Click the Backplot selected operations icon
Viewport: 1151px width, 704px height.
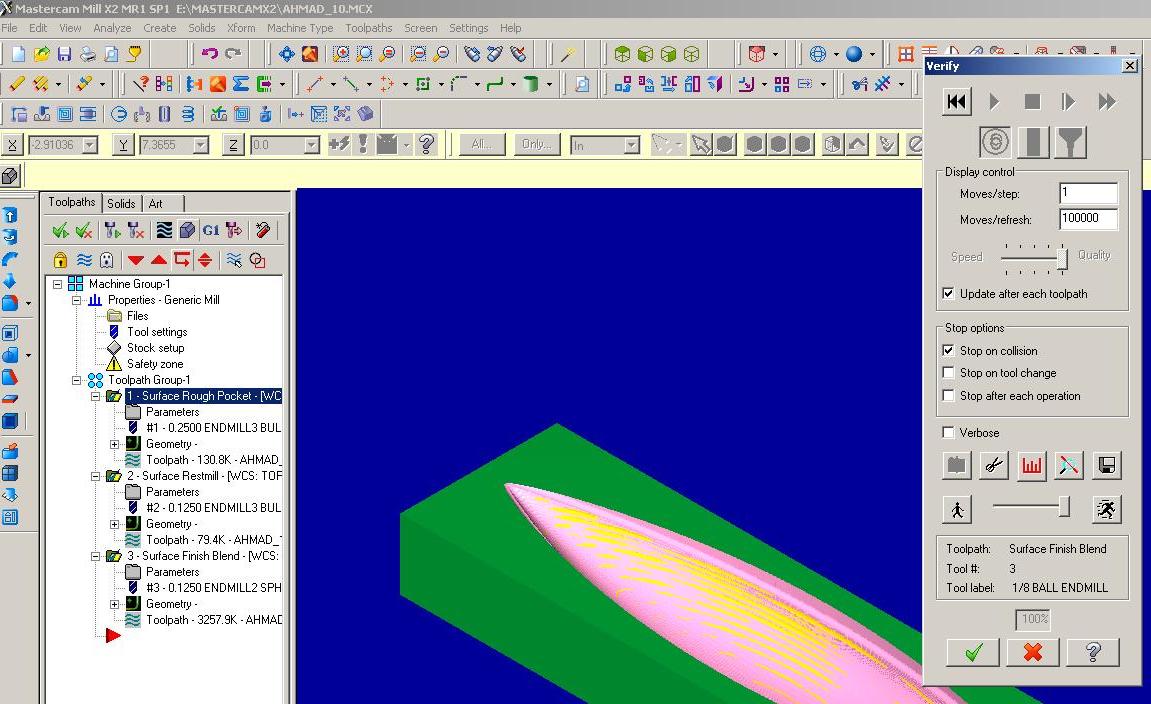coord(164,231)
